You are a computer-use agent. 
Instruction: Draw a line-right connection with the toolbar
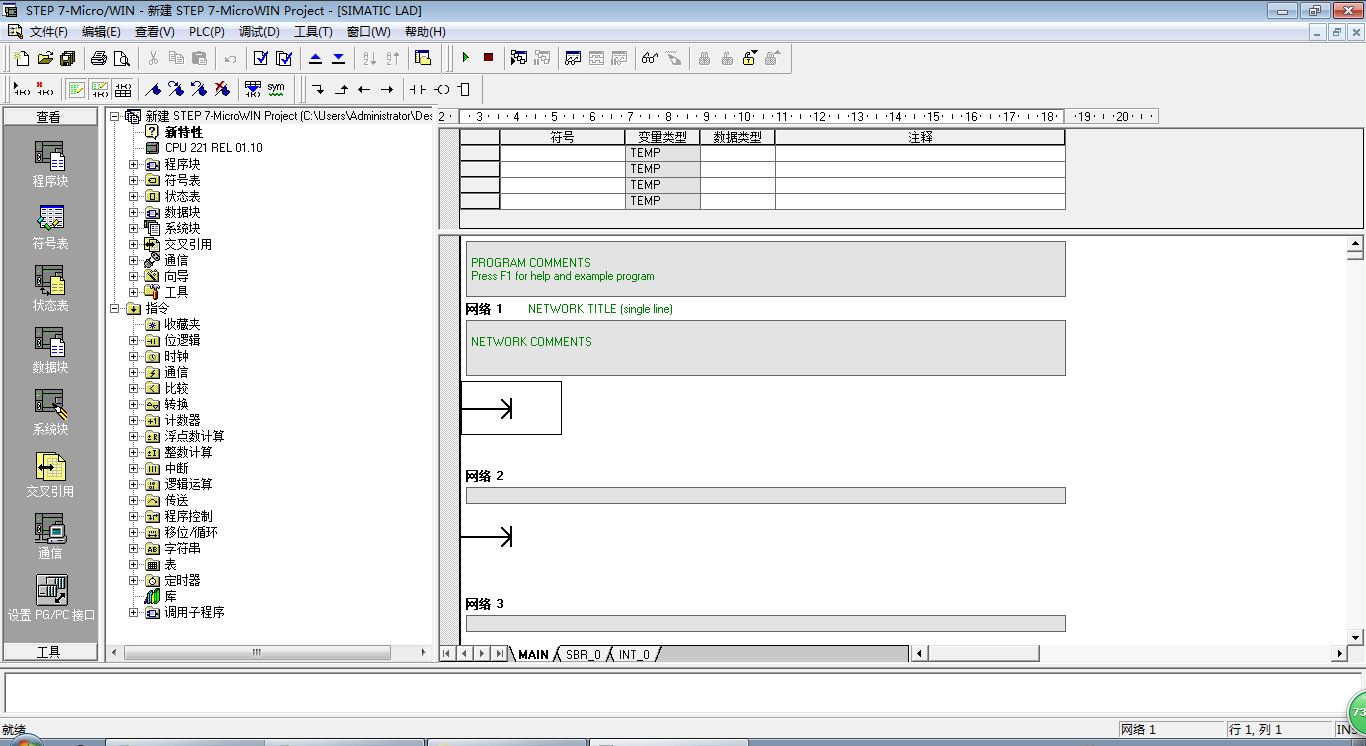[x=387, y=89]
